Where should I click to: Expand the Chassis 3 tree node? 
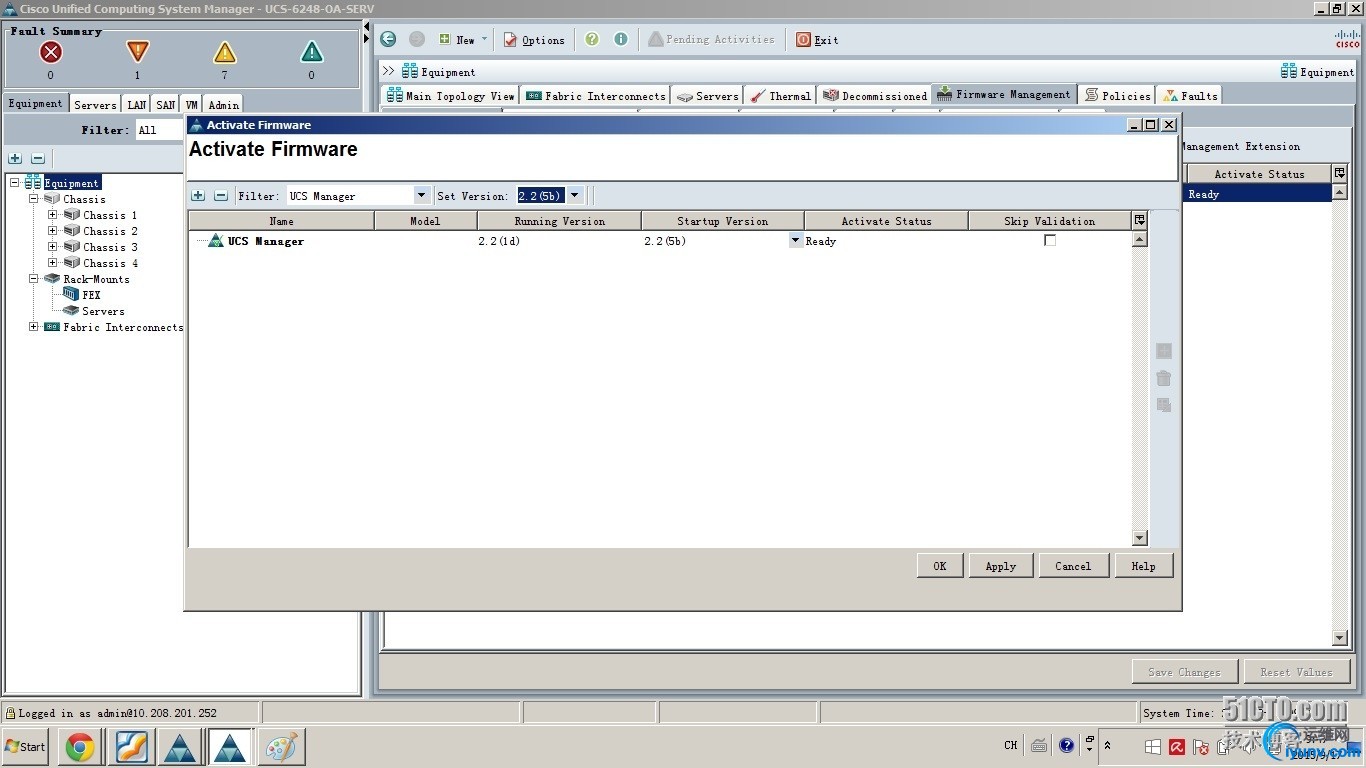pos(53,247)
